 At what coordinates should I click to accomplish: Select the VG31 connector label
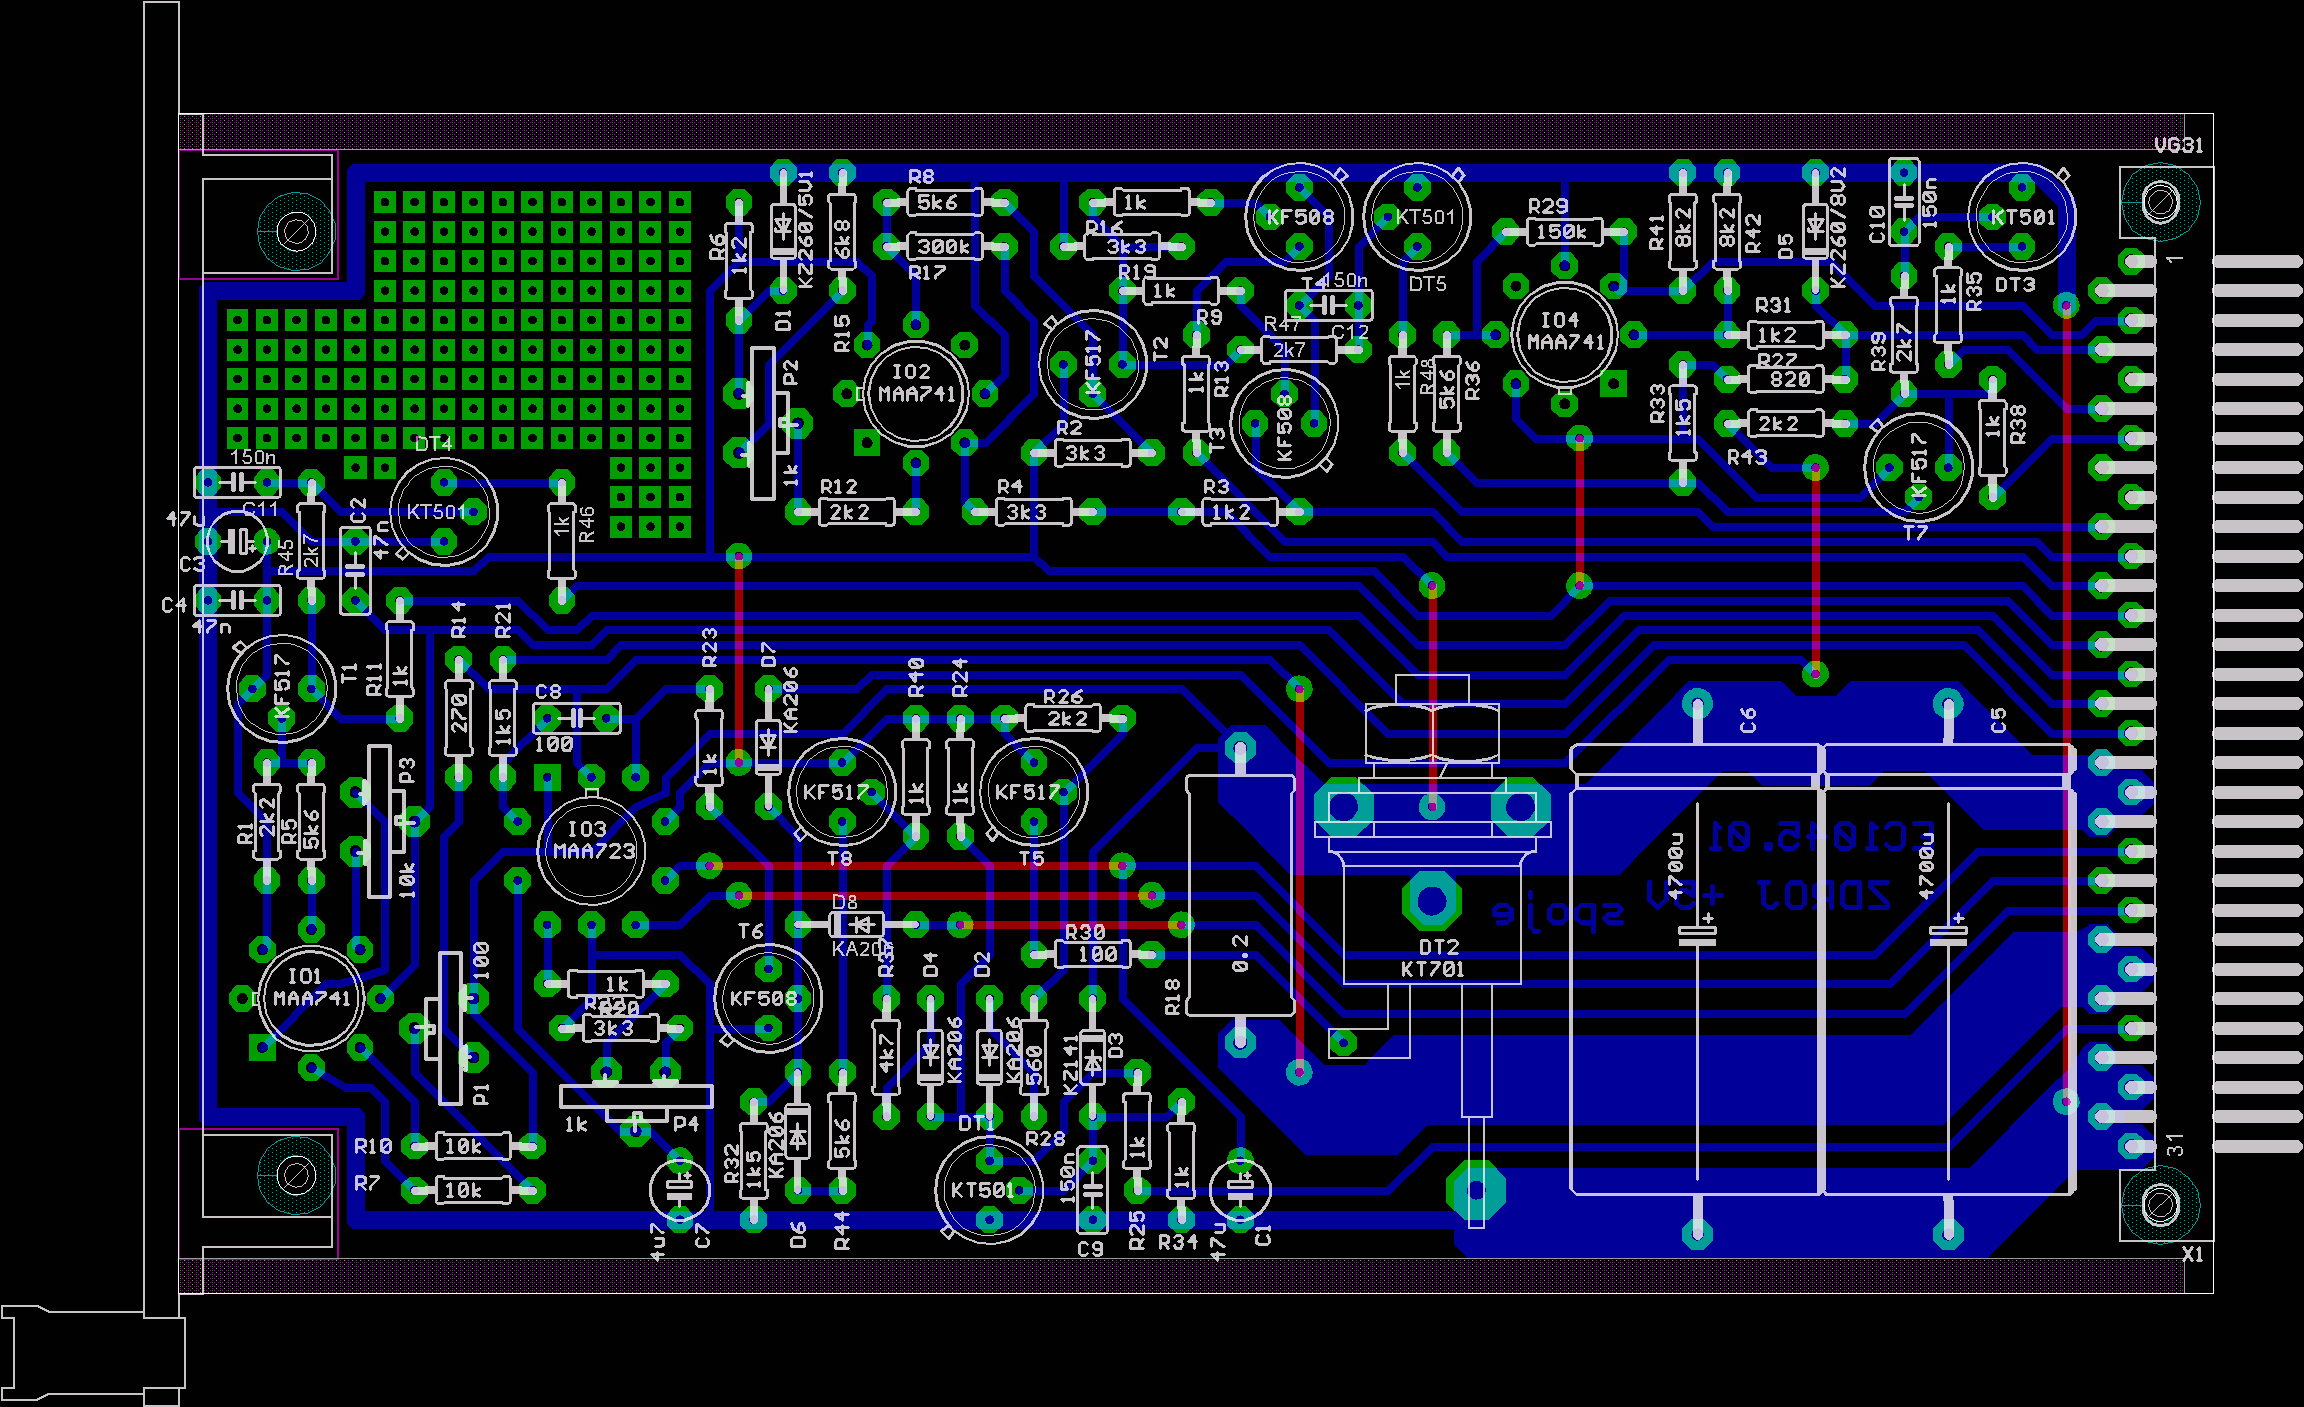pyautogui.click(x=2178, y=146)
